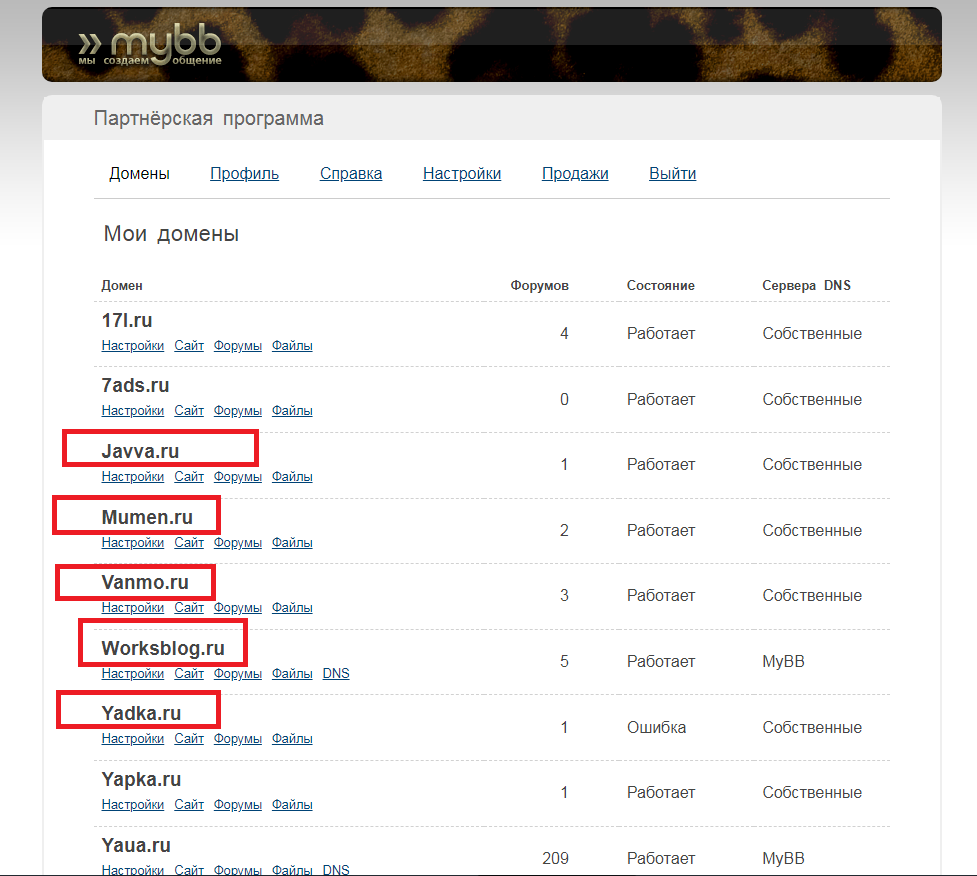This screenshot has width=977, height=876.
Task: Click the Домен column header
Action: point(122,285)
